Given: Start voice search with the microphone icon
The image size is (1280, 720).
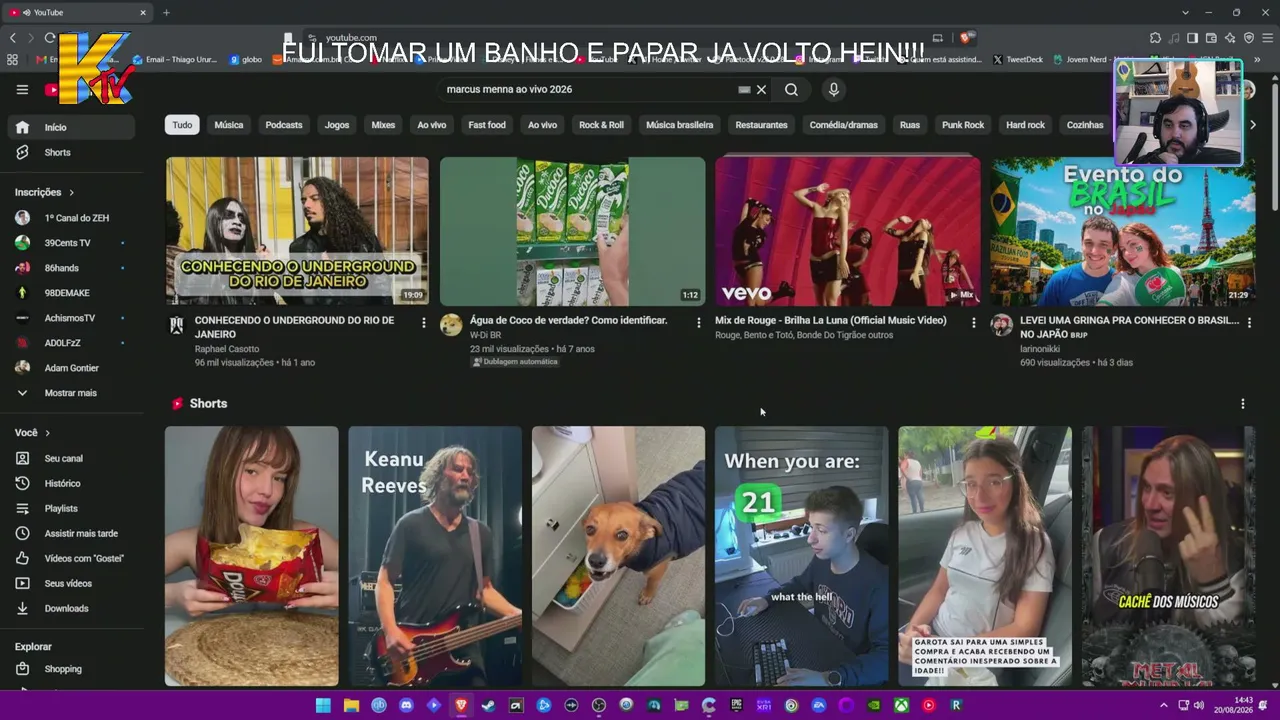Looking at the screenshot, I should pos(833,89).
